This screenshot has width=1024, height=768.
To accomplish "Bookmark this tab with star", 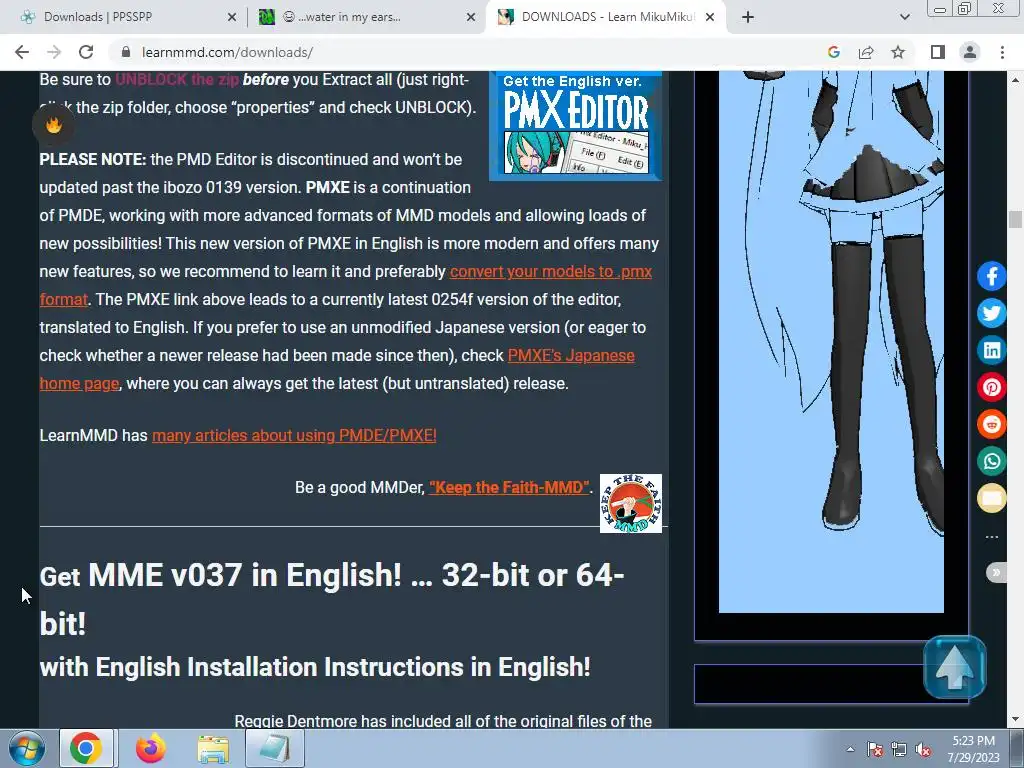I will pyautogui.click(x=898, y=52).
